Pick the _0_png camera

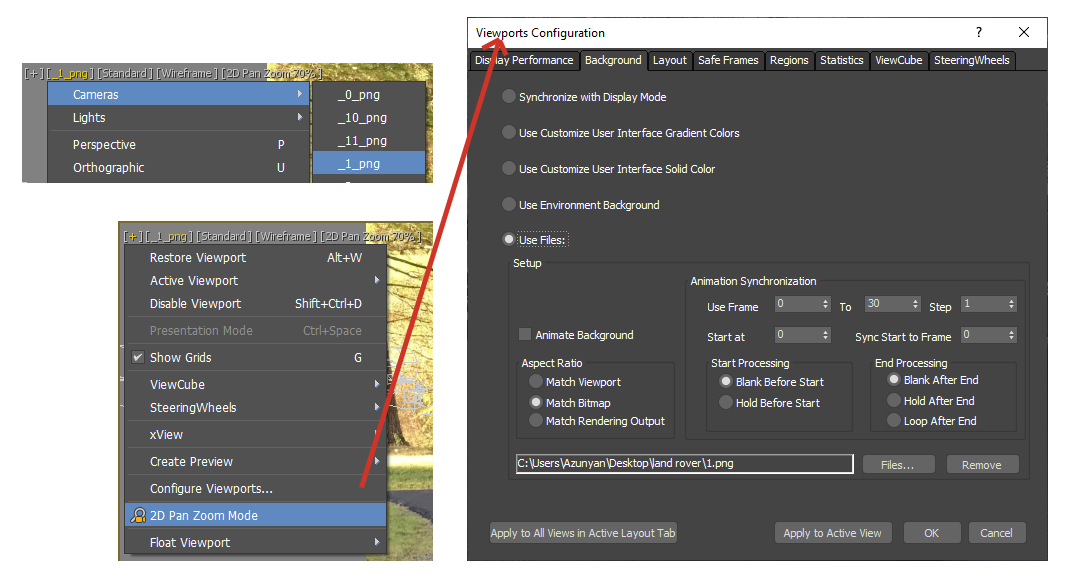click(369, 94)
